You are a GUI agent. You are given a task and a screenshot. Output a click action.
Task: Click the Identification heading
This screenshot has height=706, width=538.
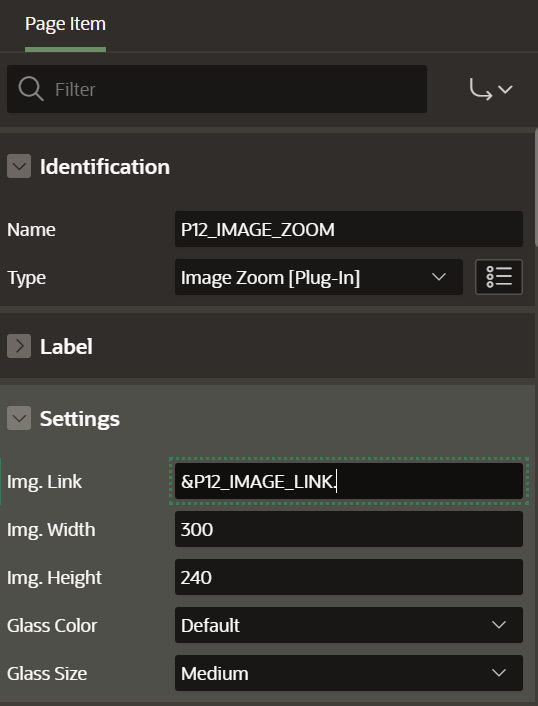pos(105,167)
